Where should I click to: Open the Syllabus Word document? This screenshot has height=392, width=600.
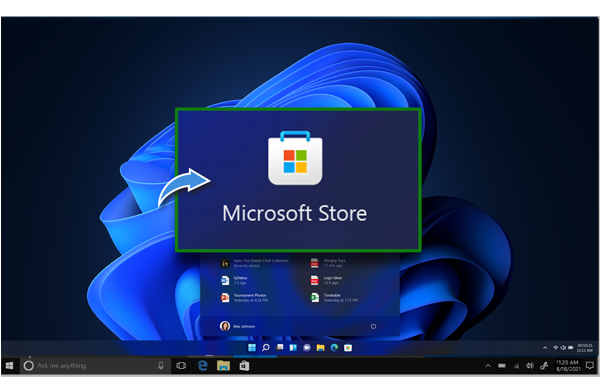tap(234, 280)
